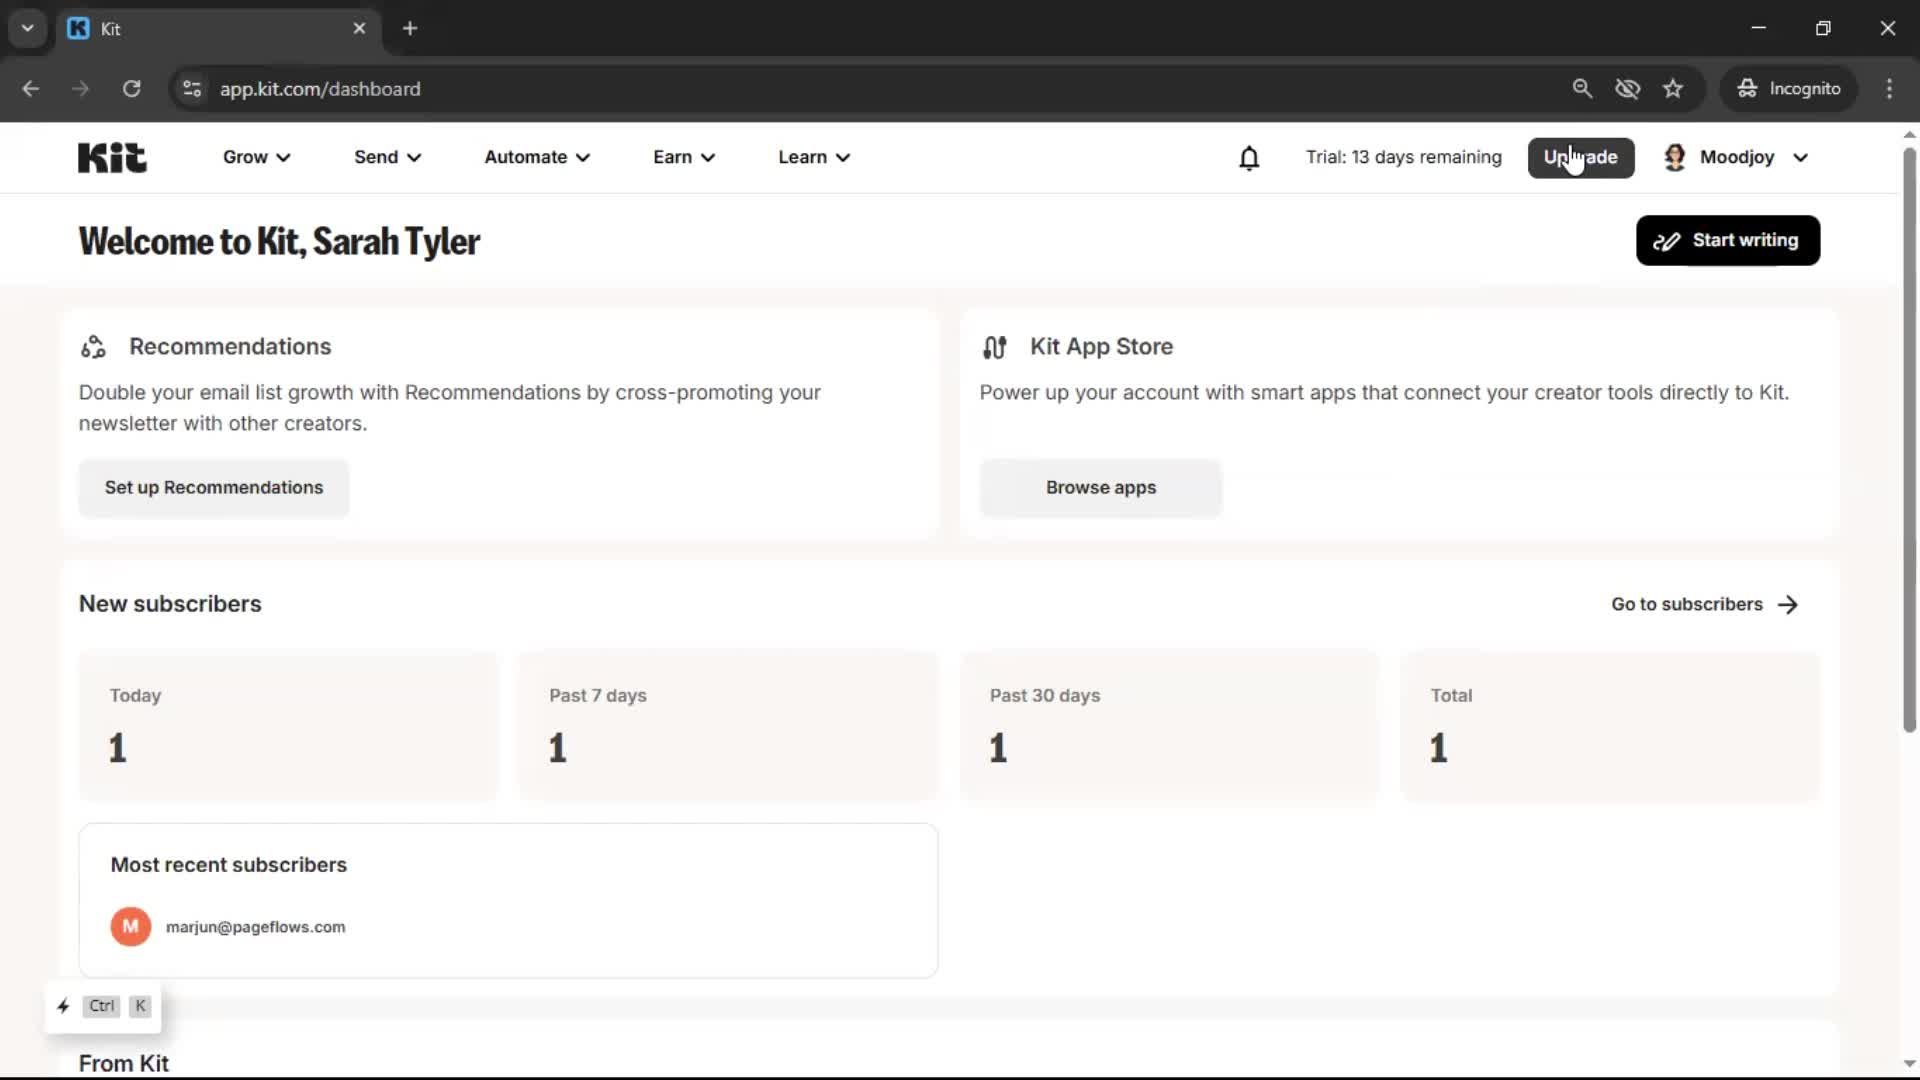Open notifications via the bell icon
This screenshot has height=1080, width=1920.
[x=1248, y=157]
